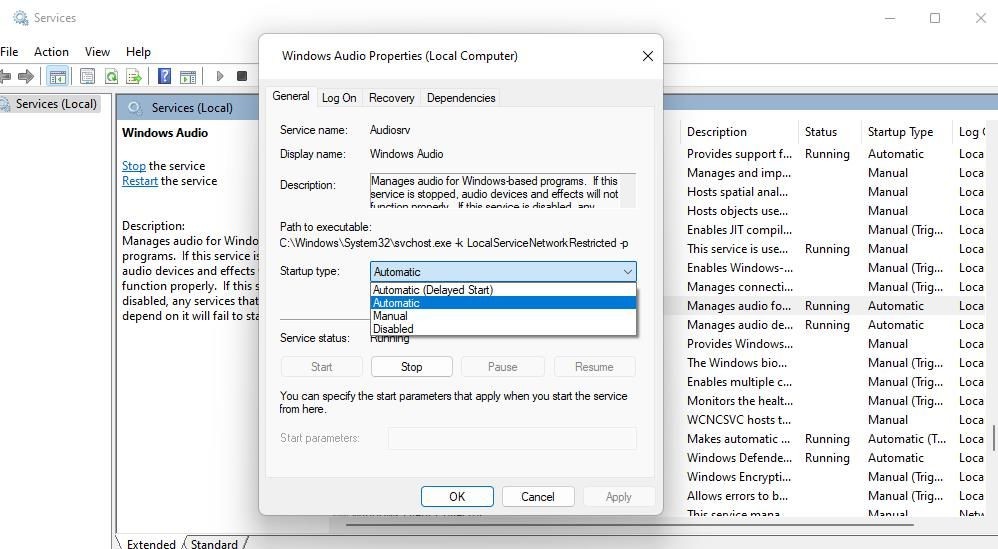
Task: Switch to the Dependencies tab
Action: [x=461, y=97]
